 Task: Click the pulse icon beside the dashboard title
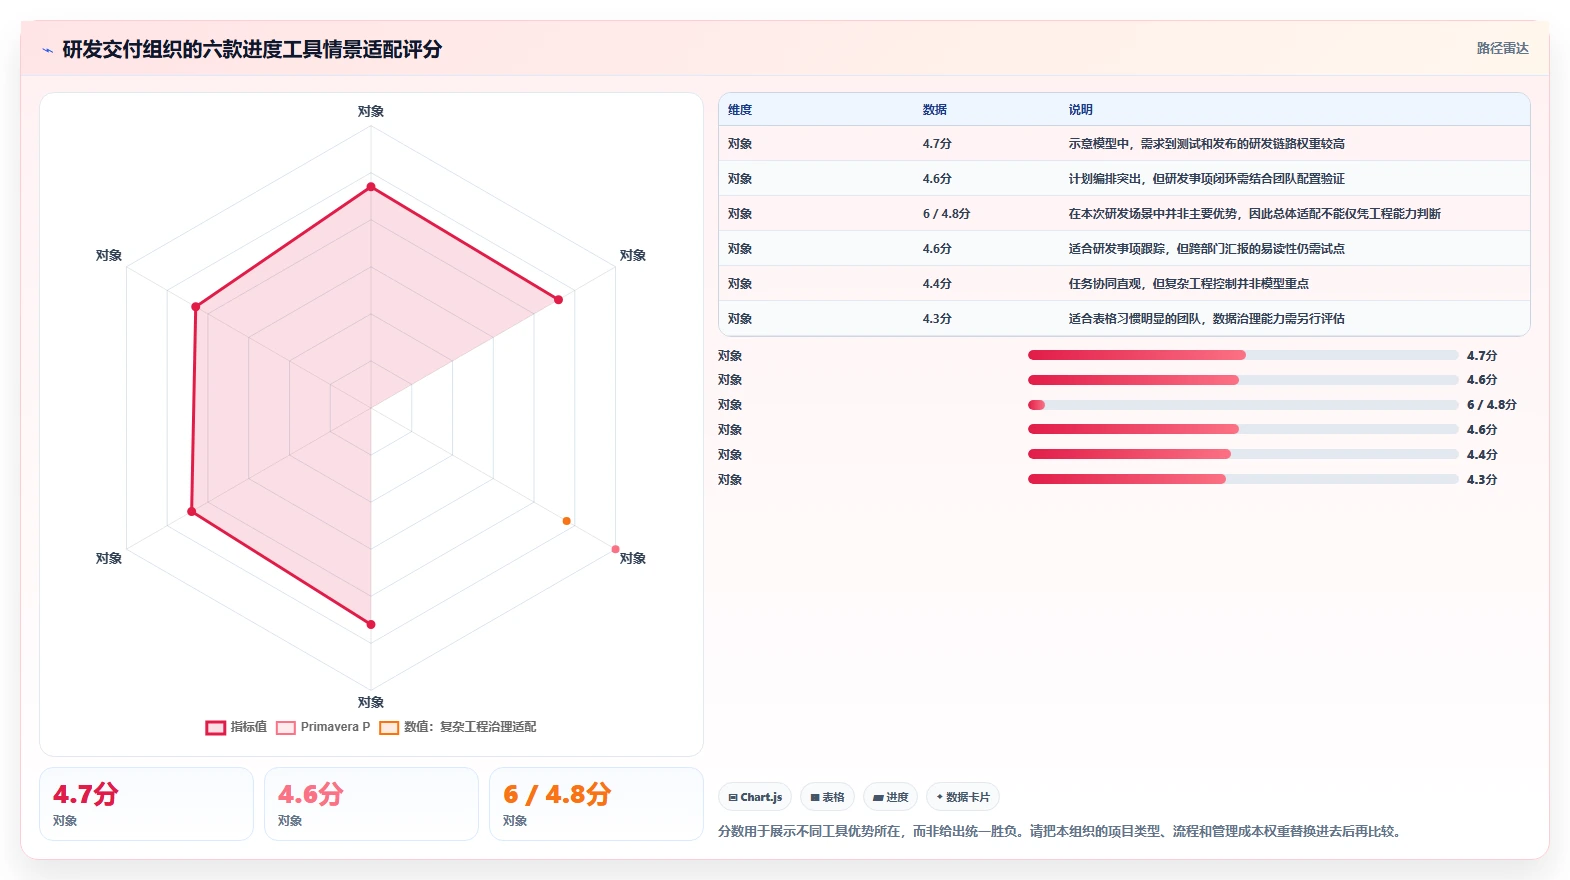pyautogui.click(x=47, y=50)
